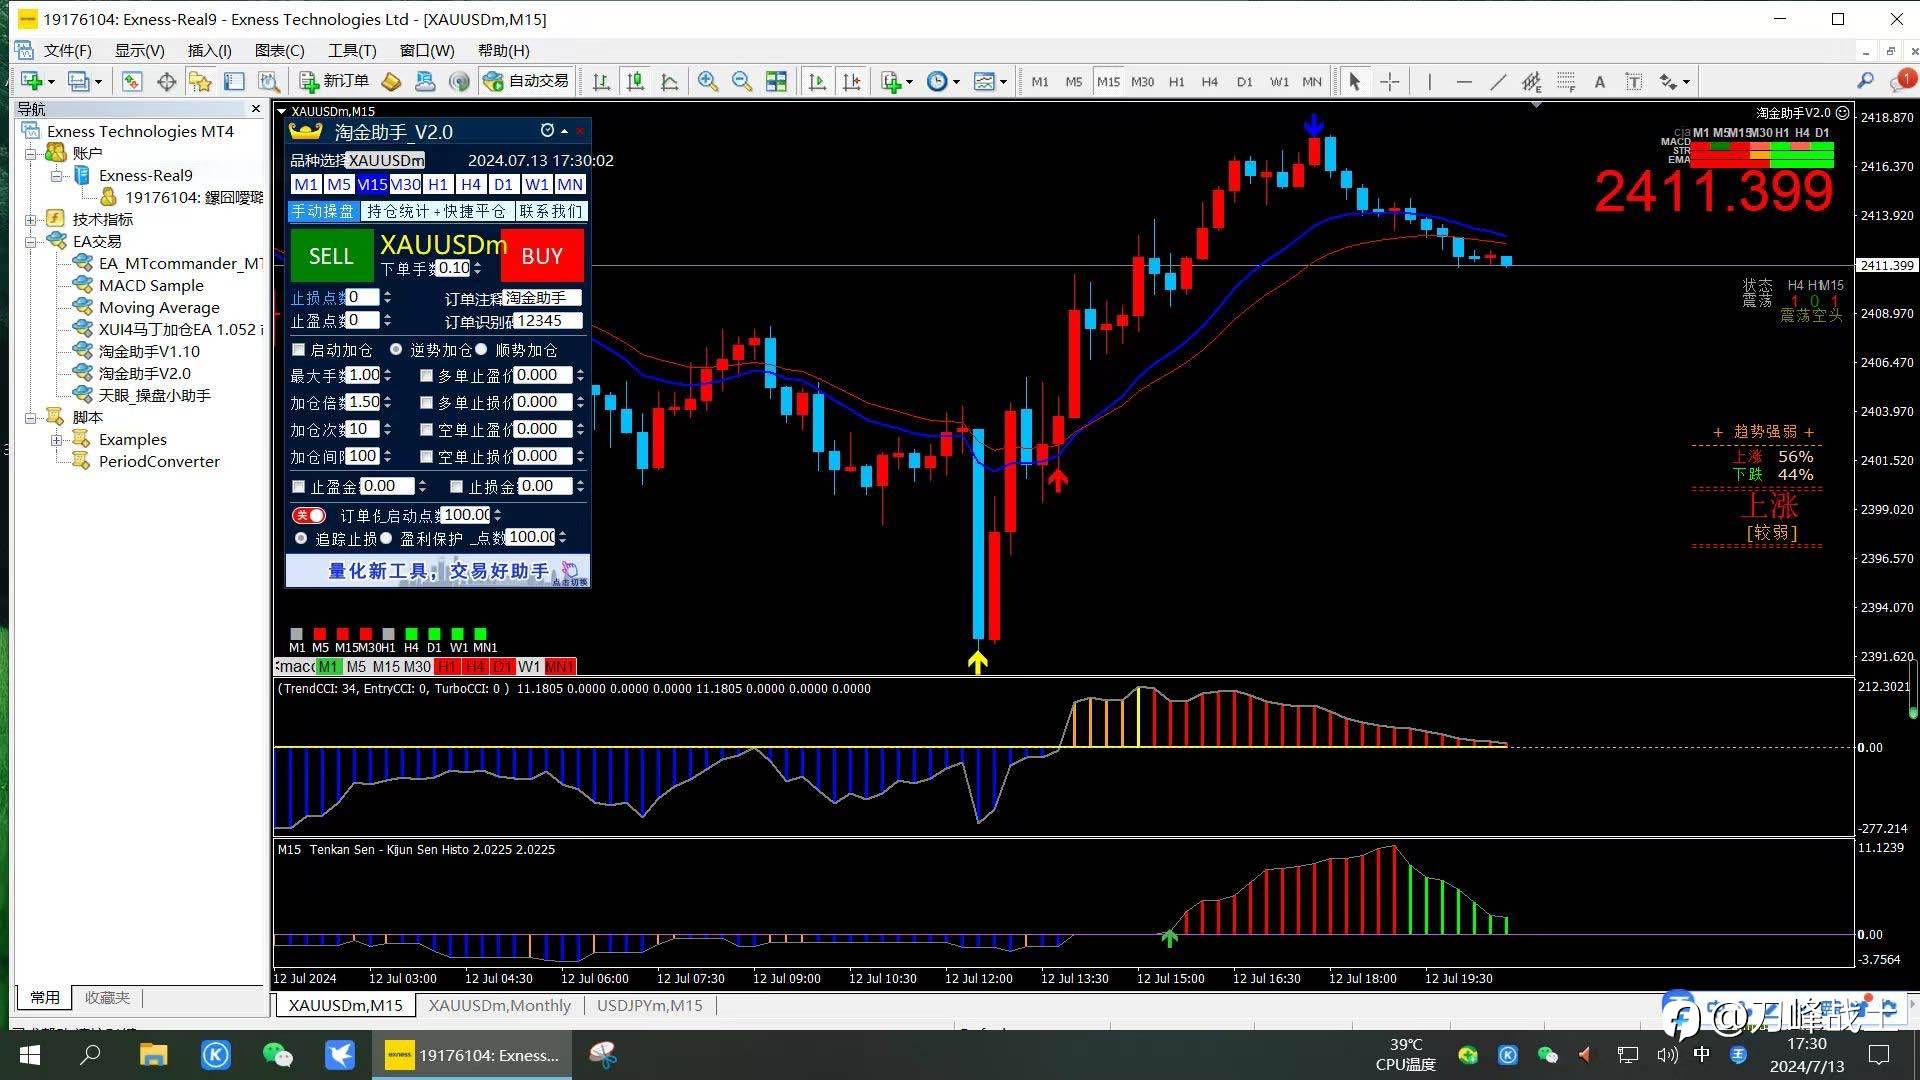Switch to the XAUUSDm,Monthly chart tab
This screenshot has height=1080, width=1920.
tap(499, 1005)
